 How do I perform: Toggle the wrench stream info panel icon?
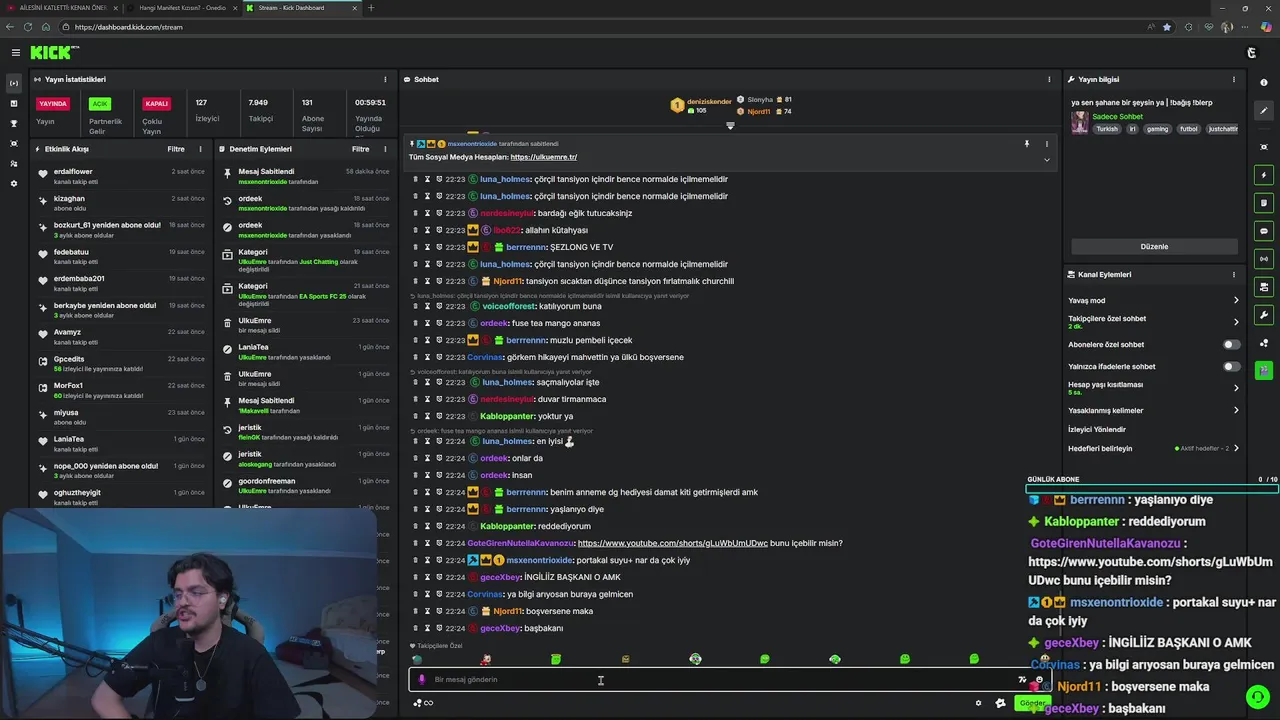(x=1264, y=315)
